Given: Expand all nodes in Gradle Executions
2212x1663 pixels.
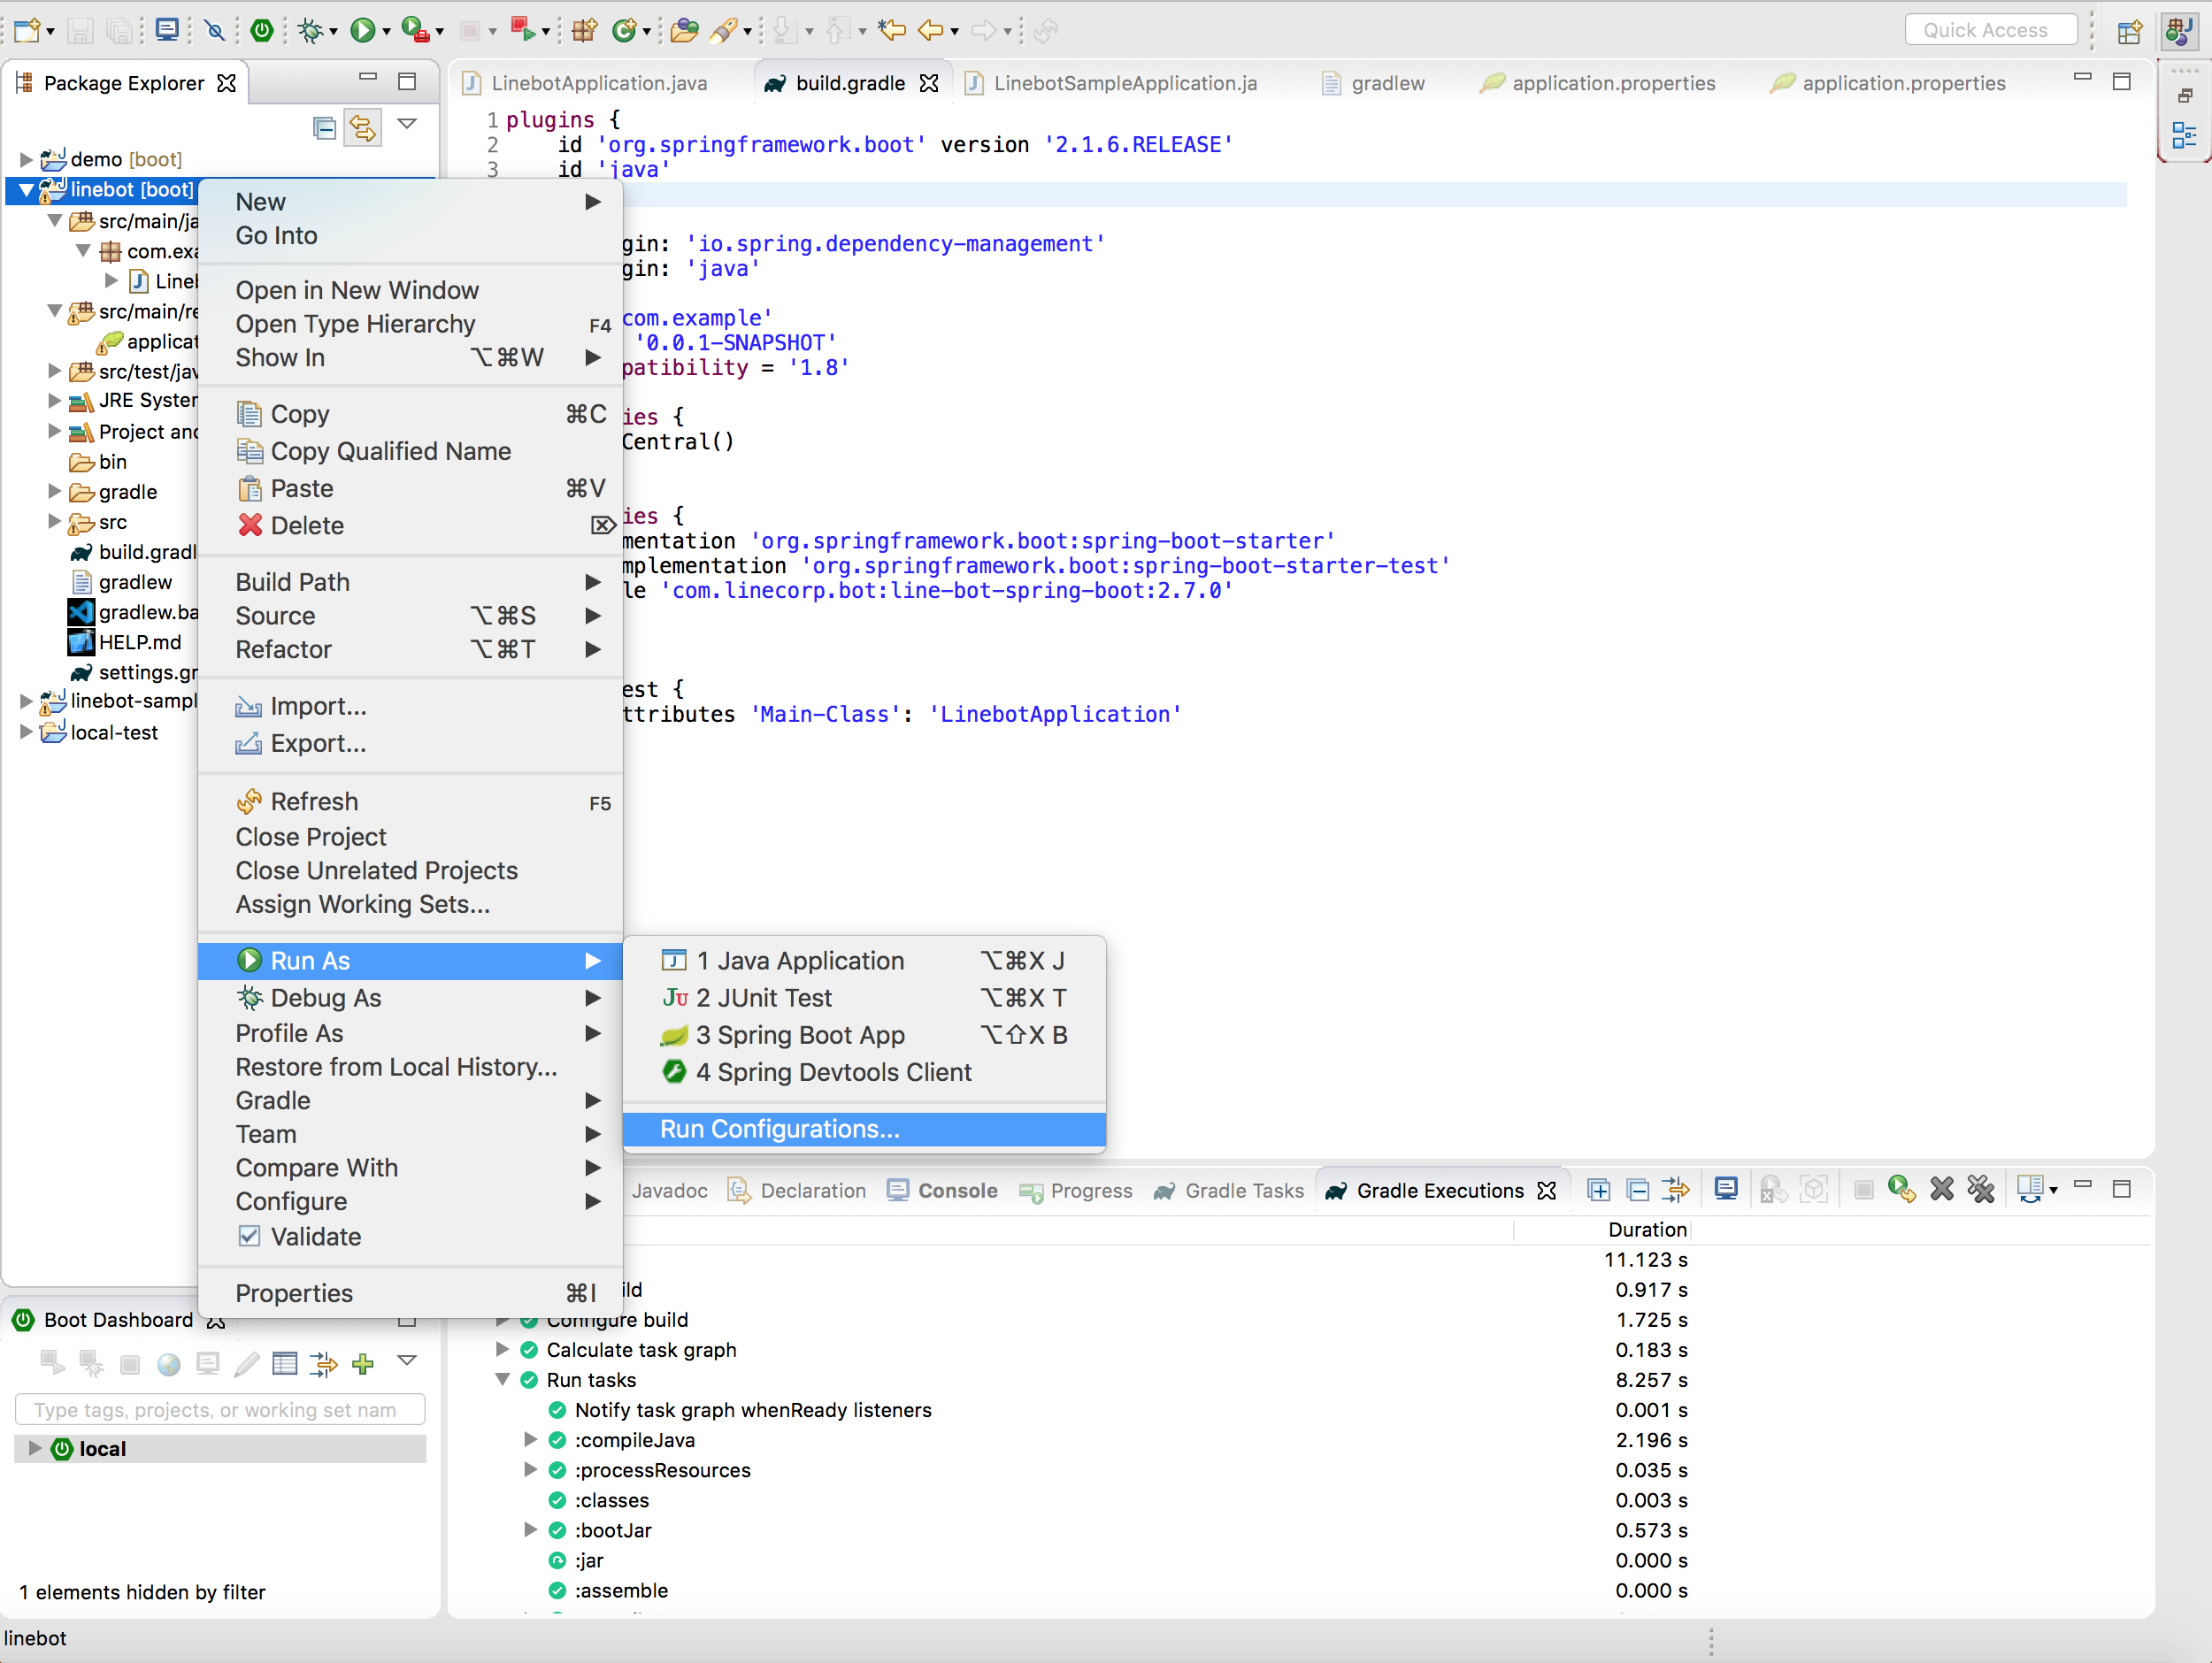Looking at the screenshot, I should 1598,1189.
